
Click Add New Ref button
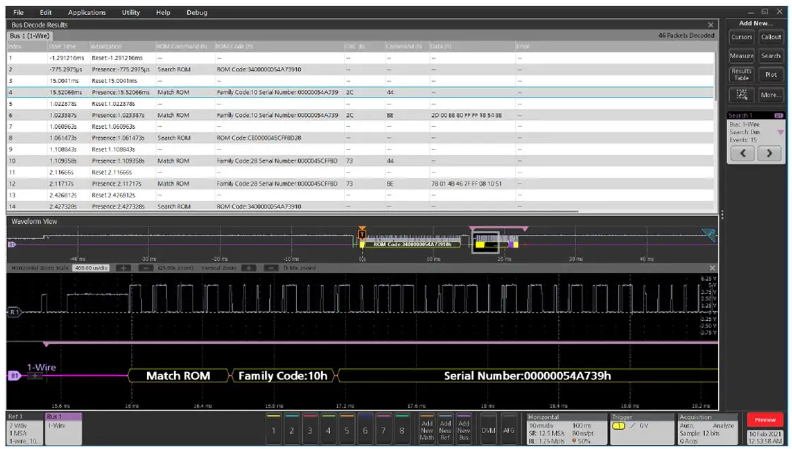click(445, 429)
